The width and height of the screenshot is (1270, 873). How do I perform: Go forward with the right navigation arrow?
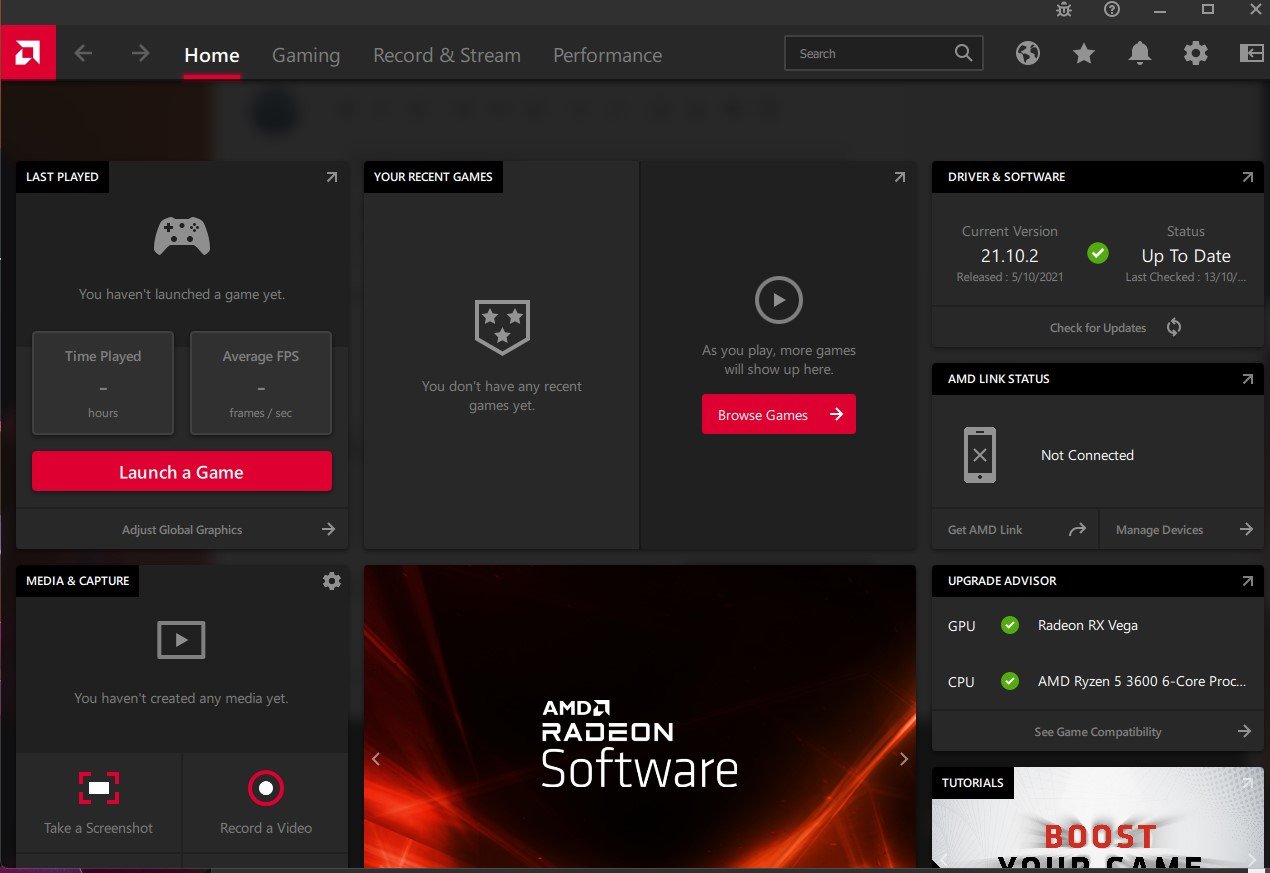(x=140, y=54)
